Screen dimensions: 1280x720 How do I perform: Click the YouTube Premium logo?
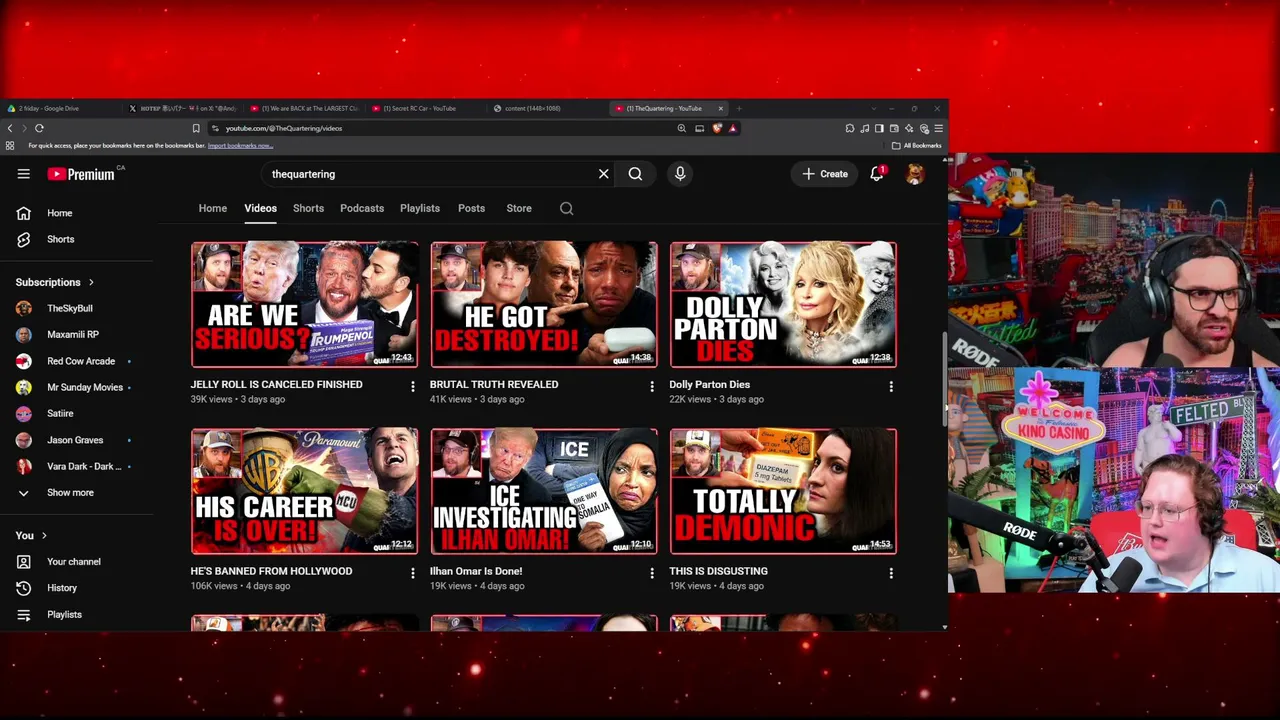coord(82,174)
